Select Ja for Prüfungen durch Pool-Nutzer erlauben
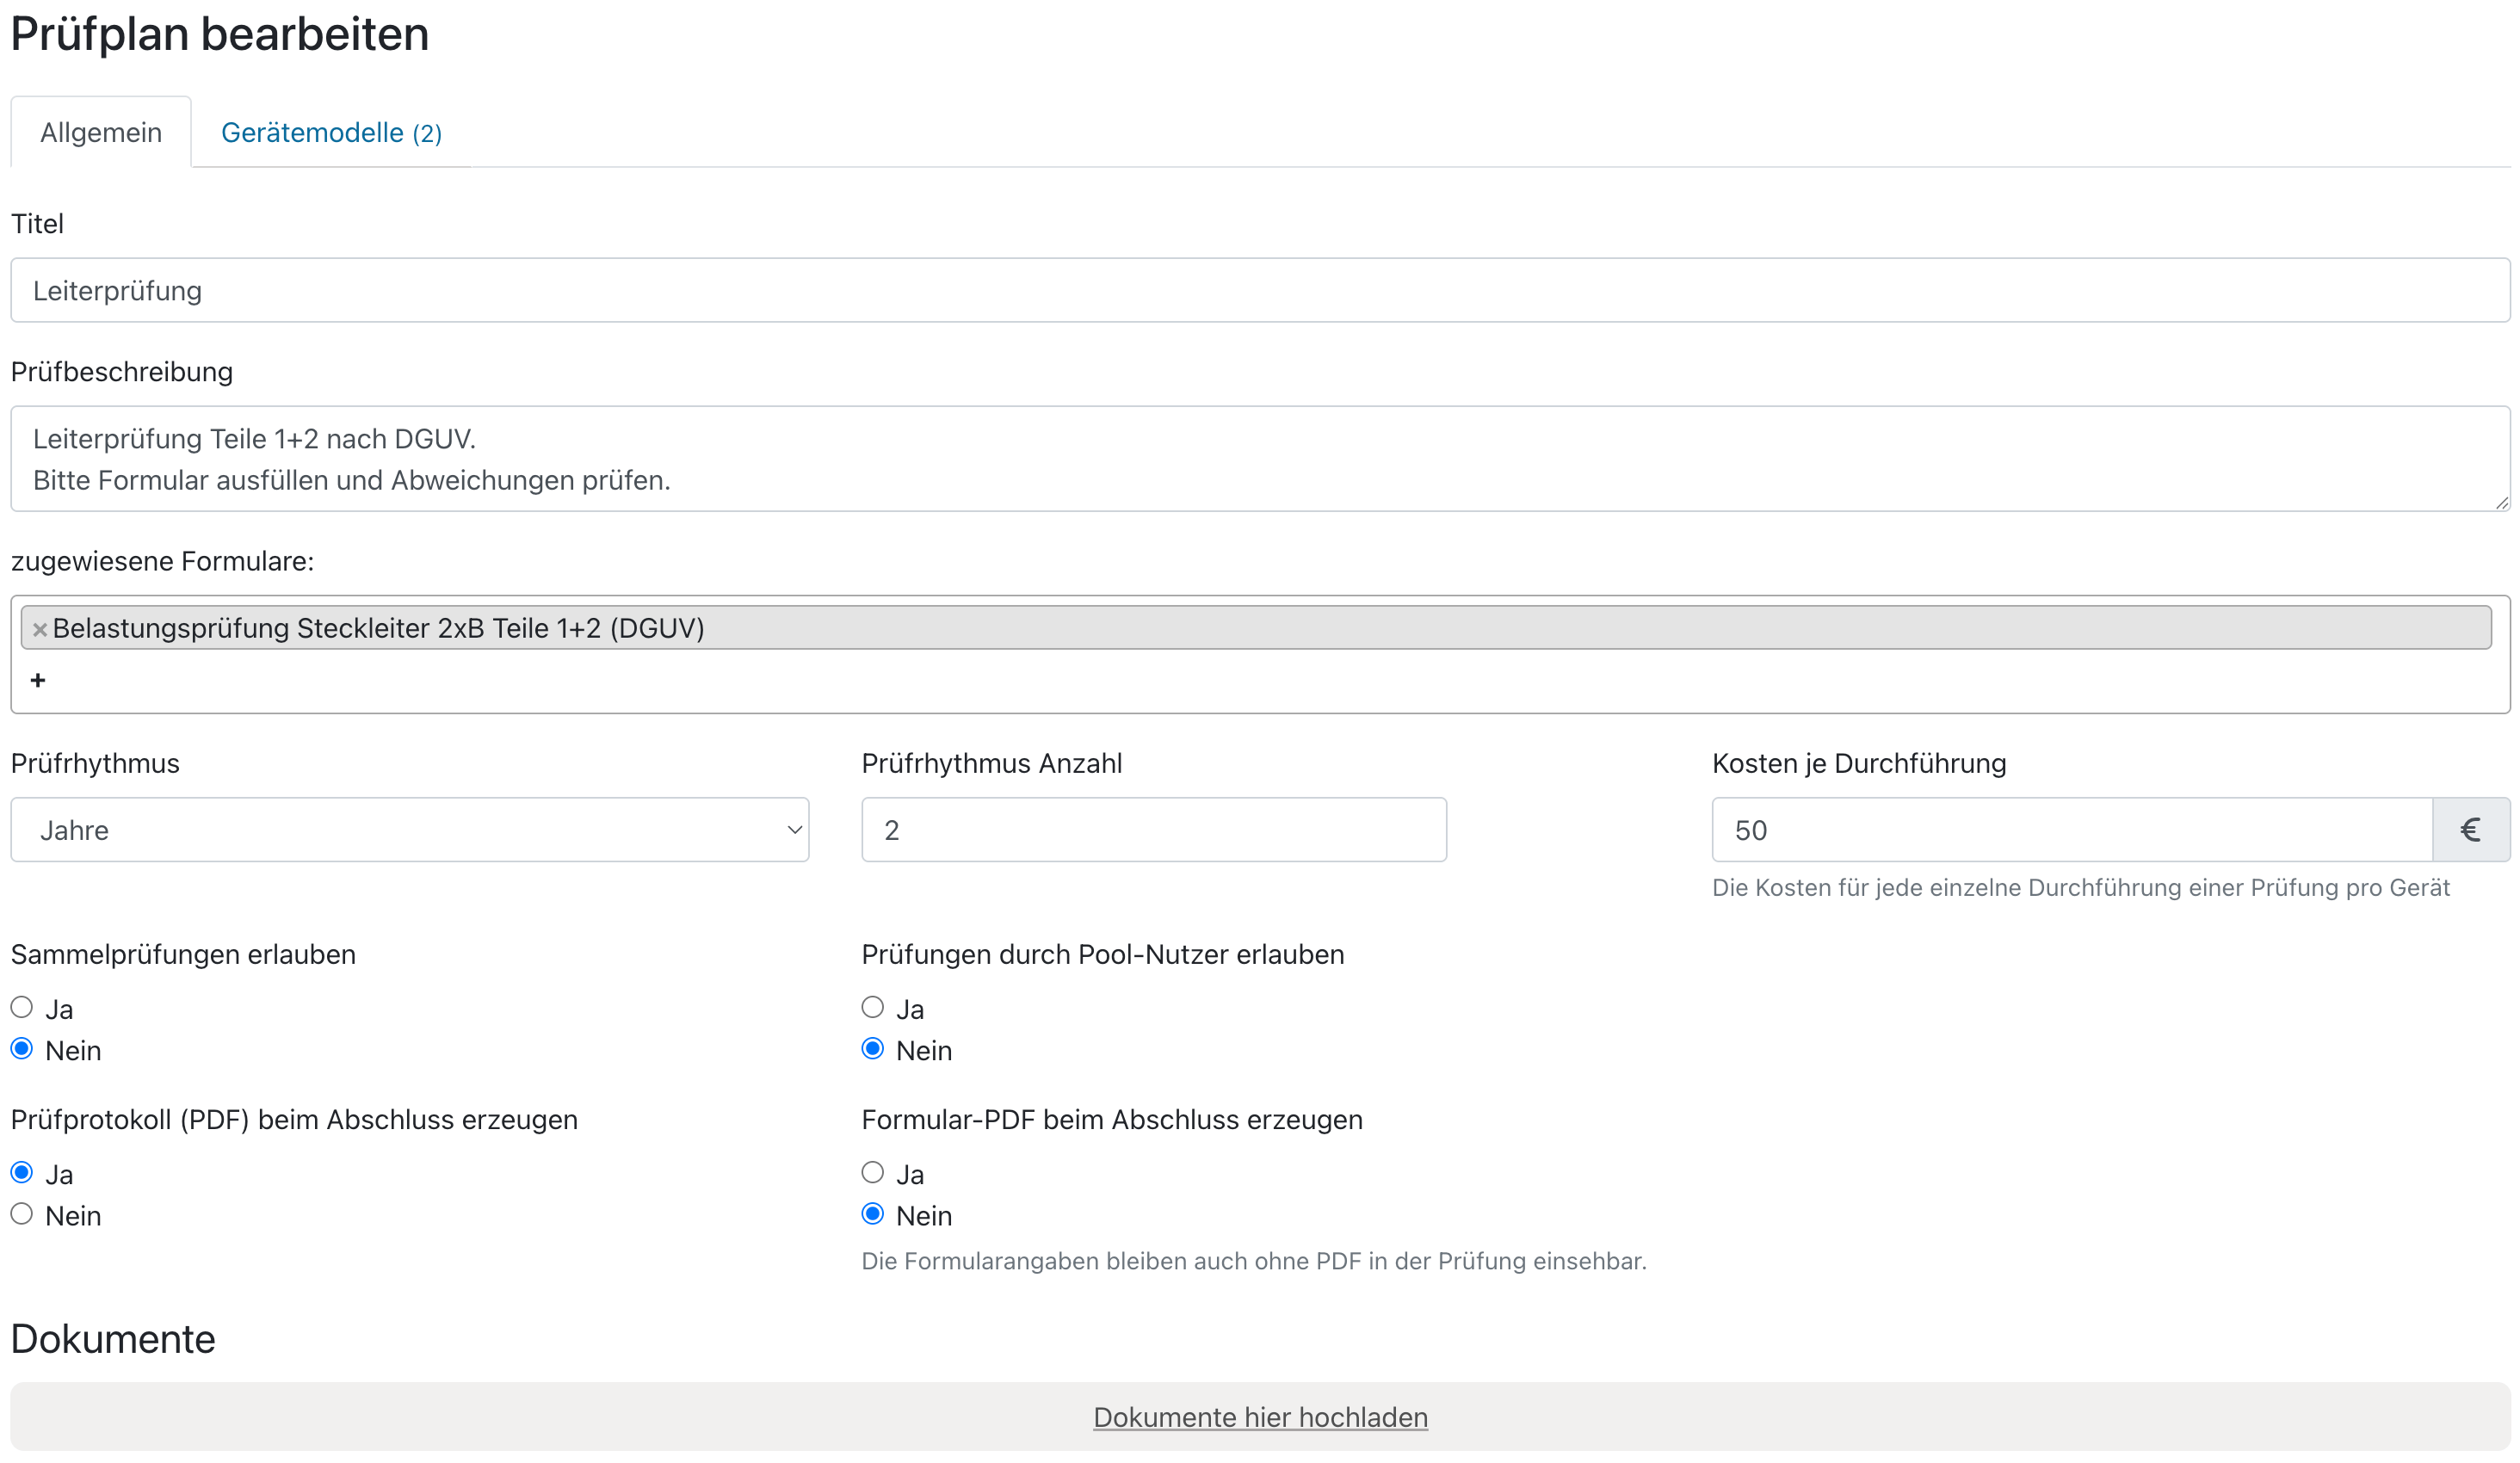 click(873, 1007)
